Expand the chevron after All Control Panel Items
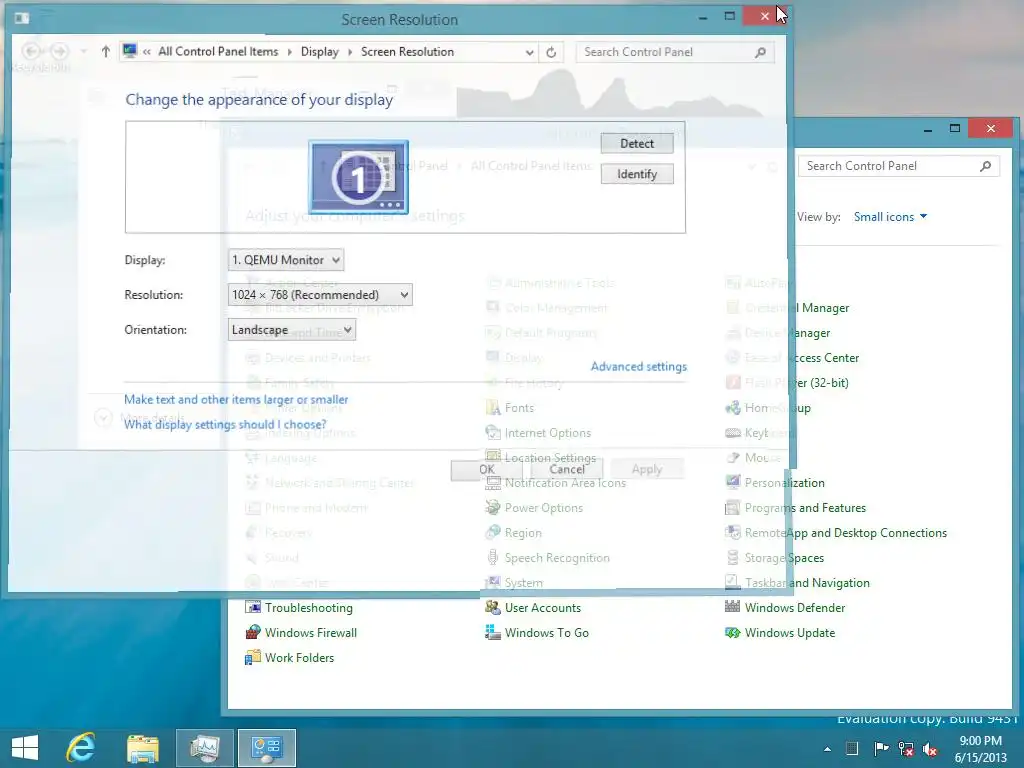1024x768 pixels. [x=290, y=52]
